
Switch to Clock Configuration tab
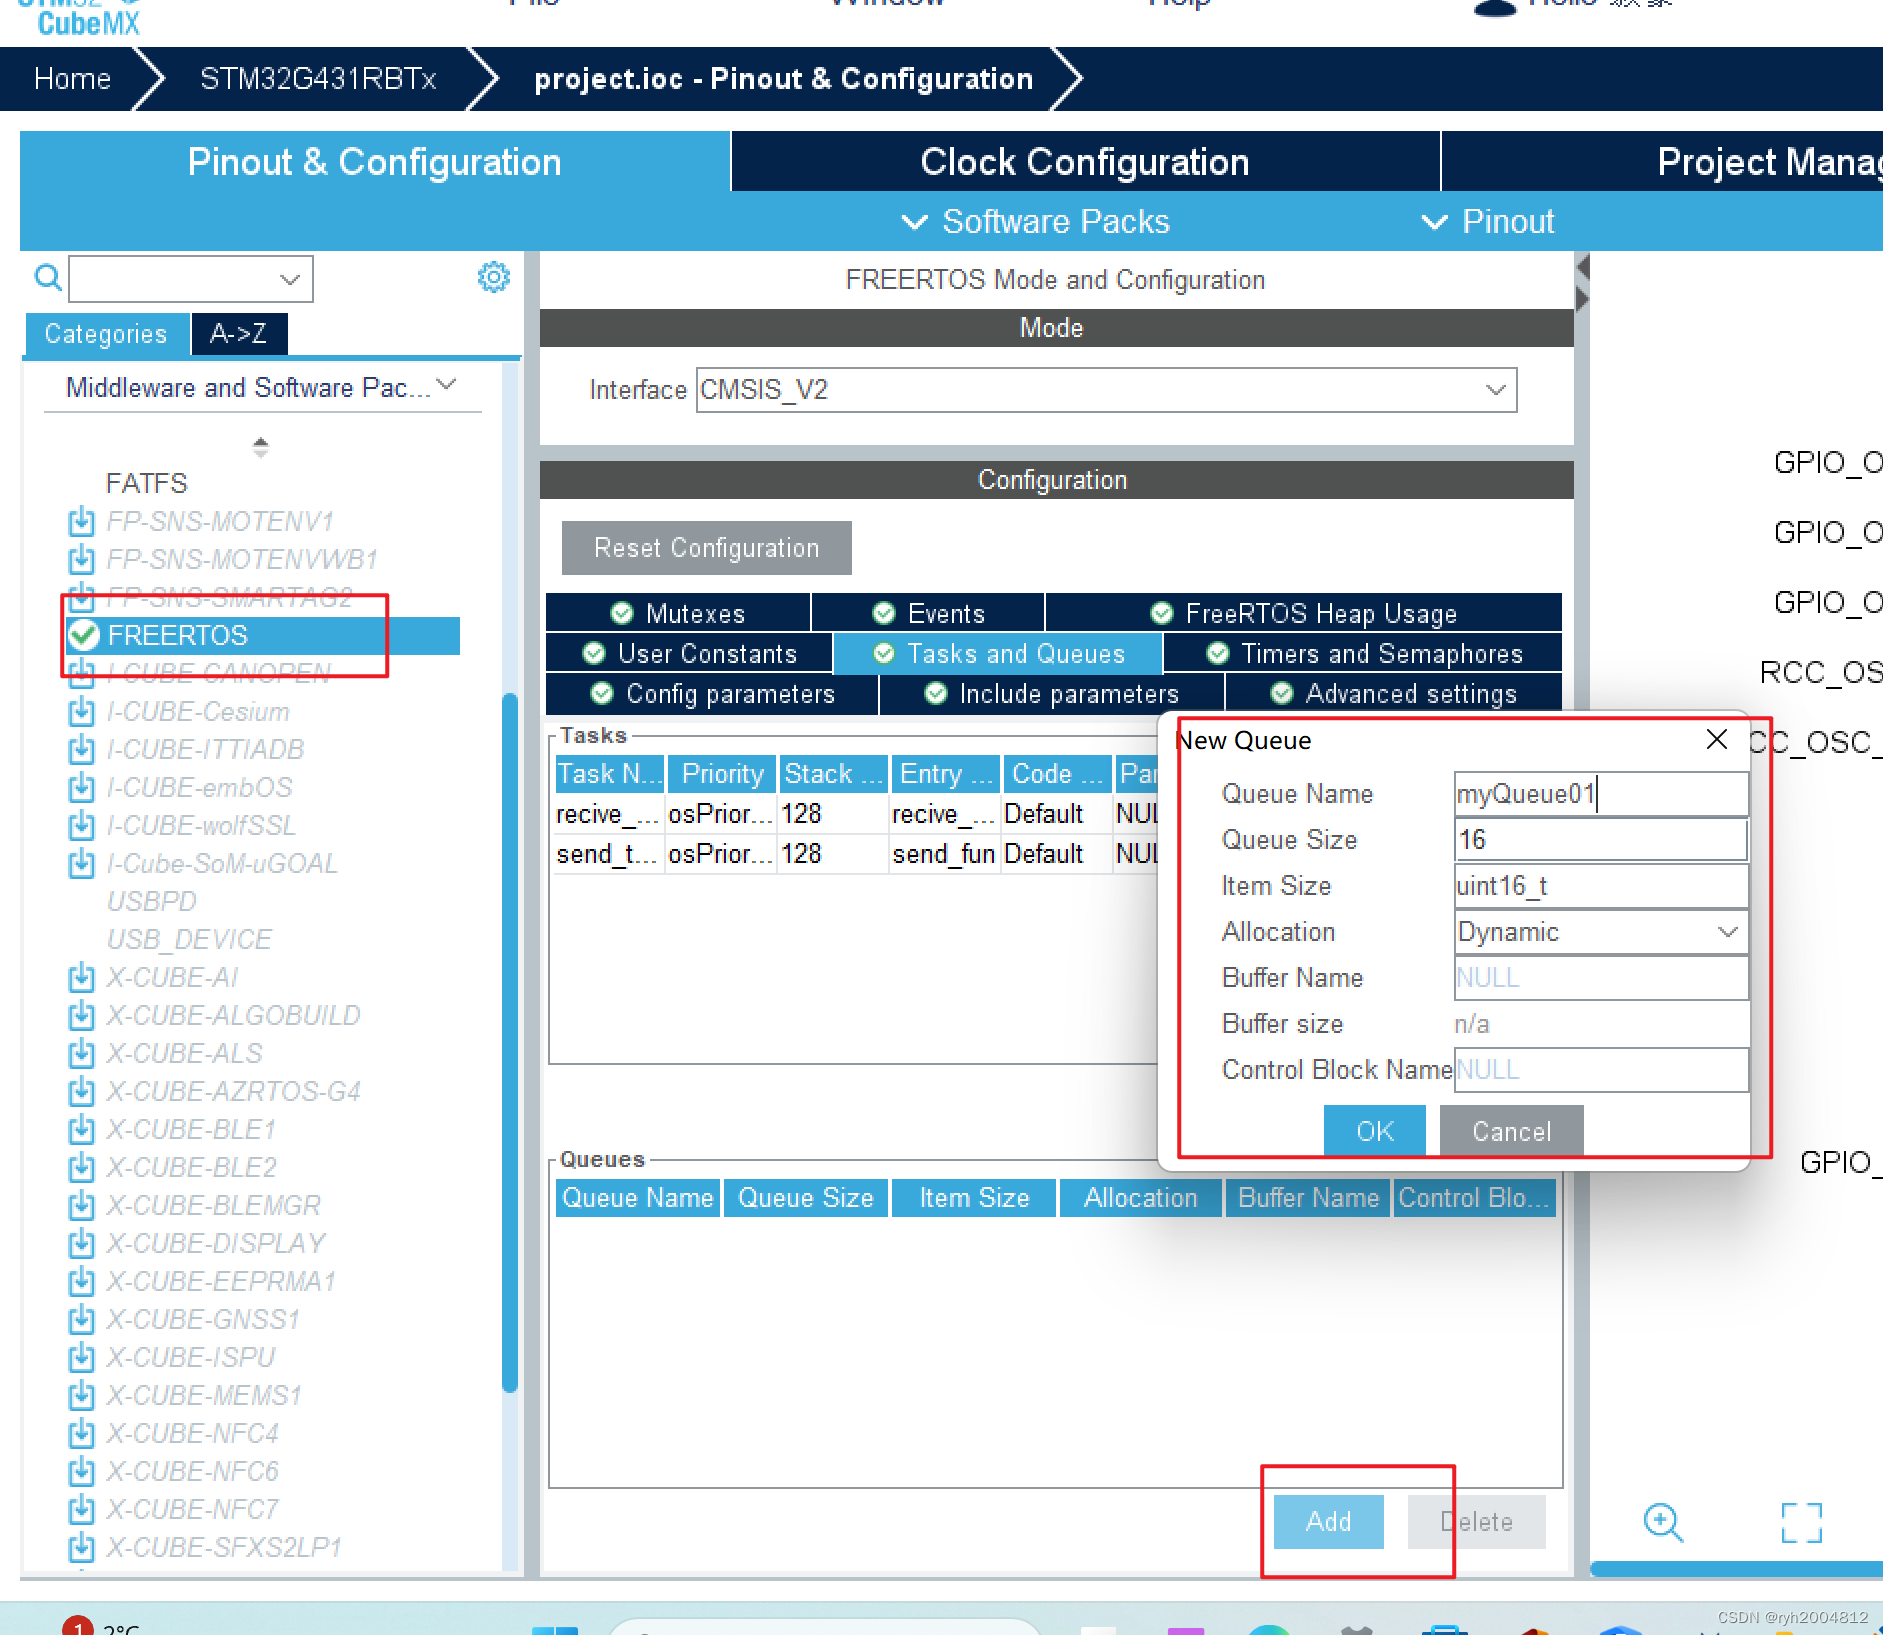tap(1085, 162)
